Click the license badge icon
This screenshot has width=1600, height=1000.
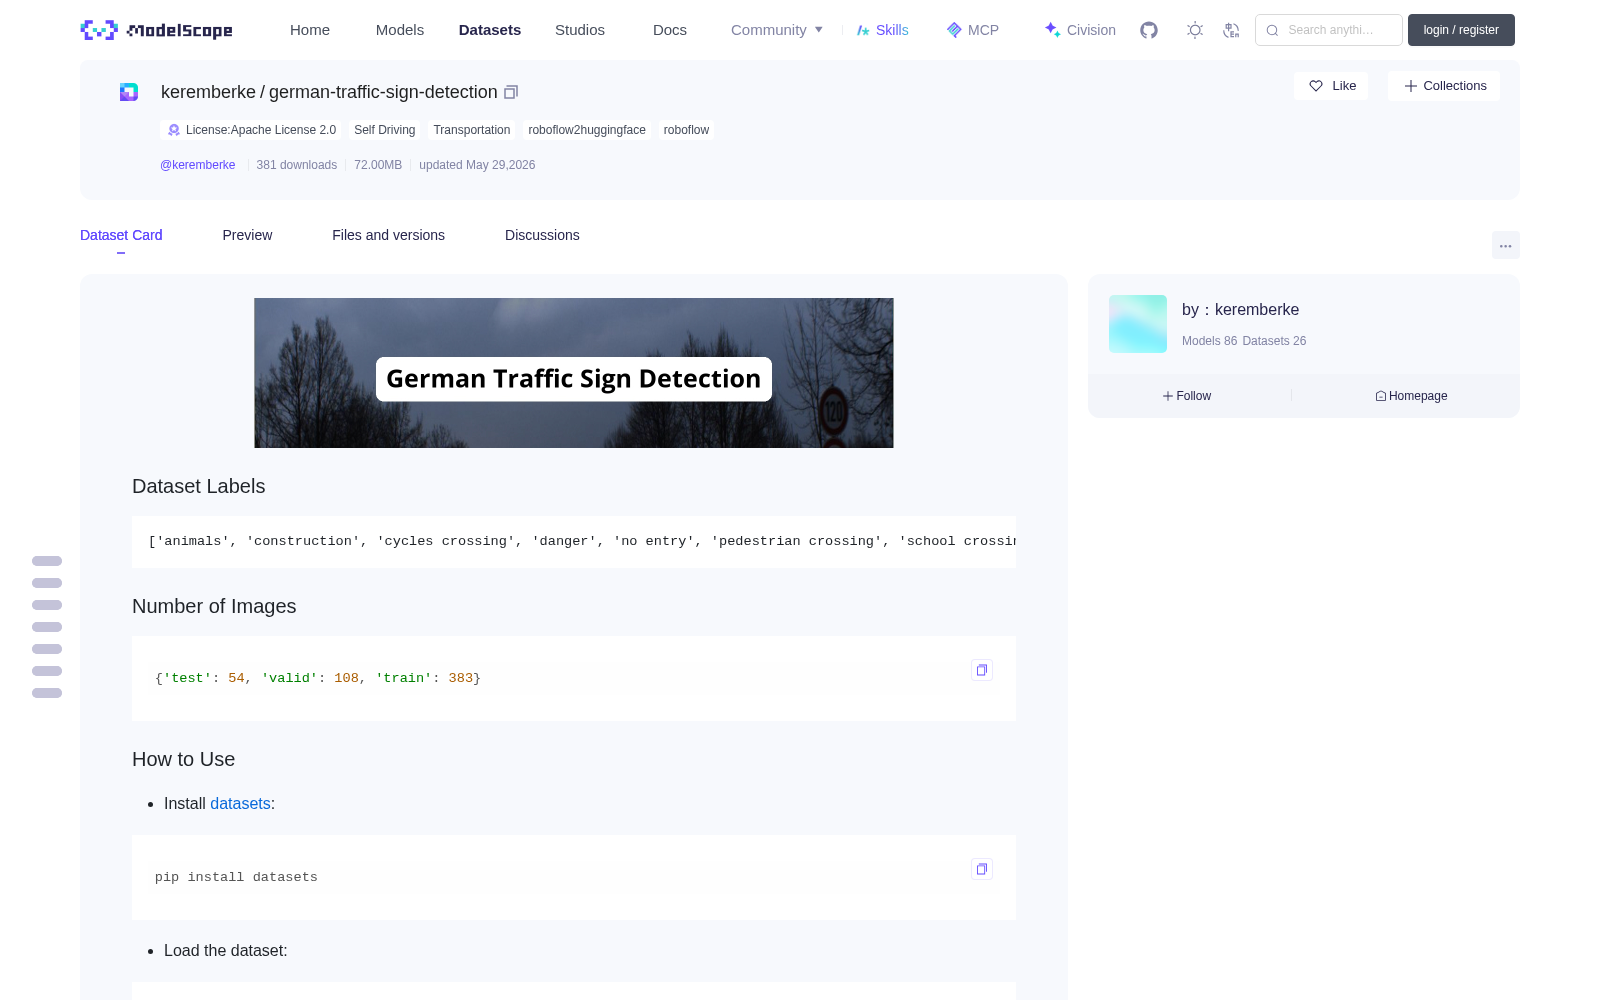(174, 130)
